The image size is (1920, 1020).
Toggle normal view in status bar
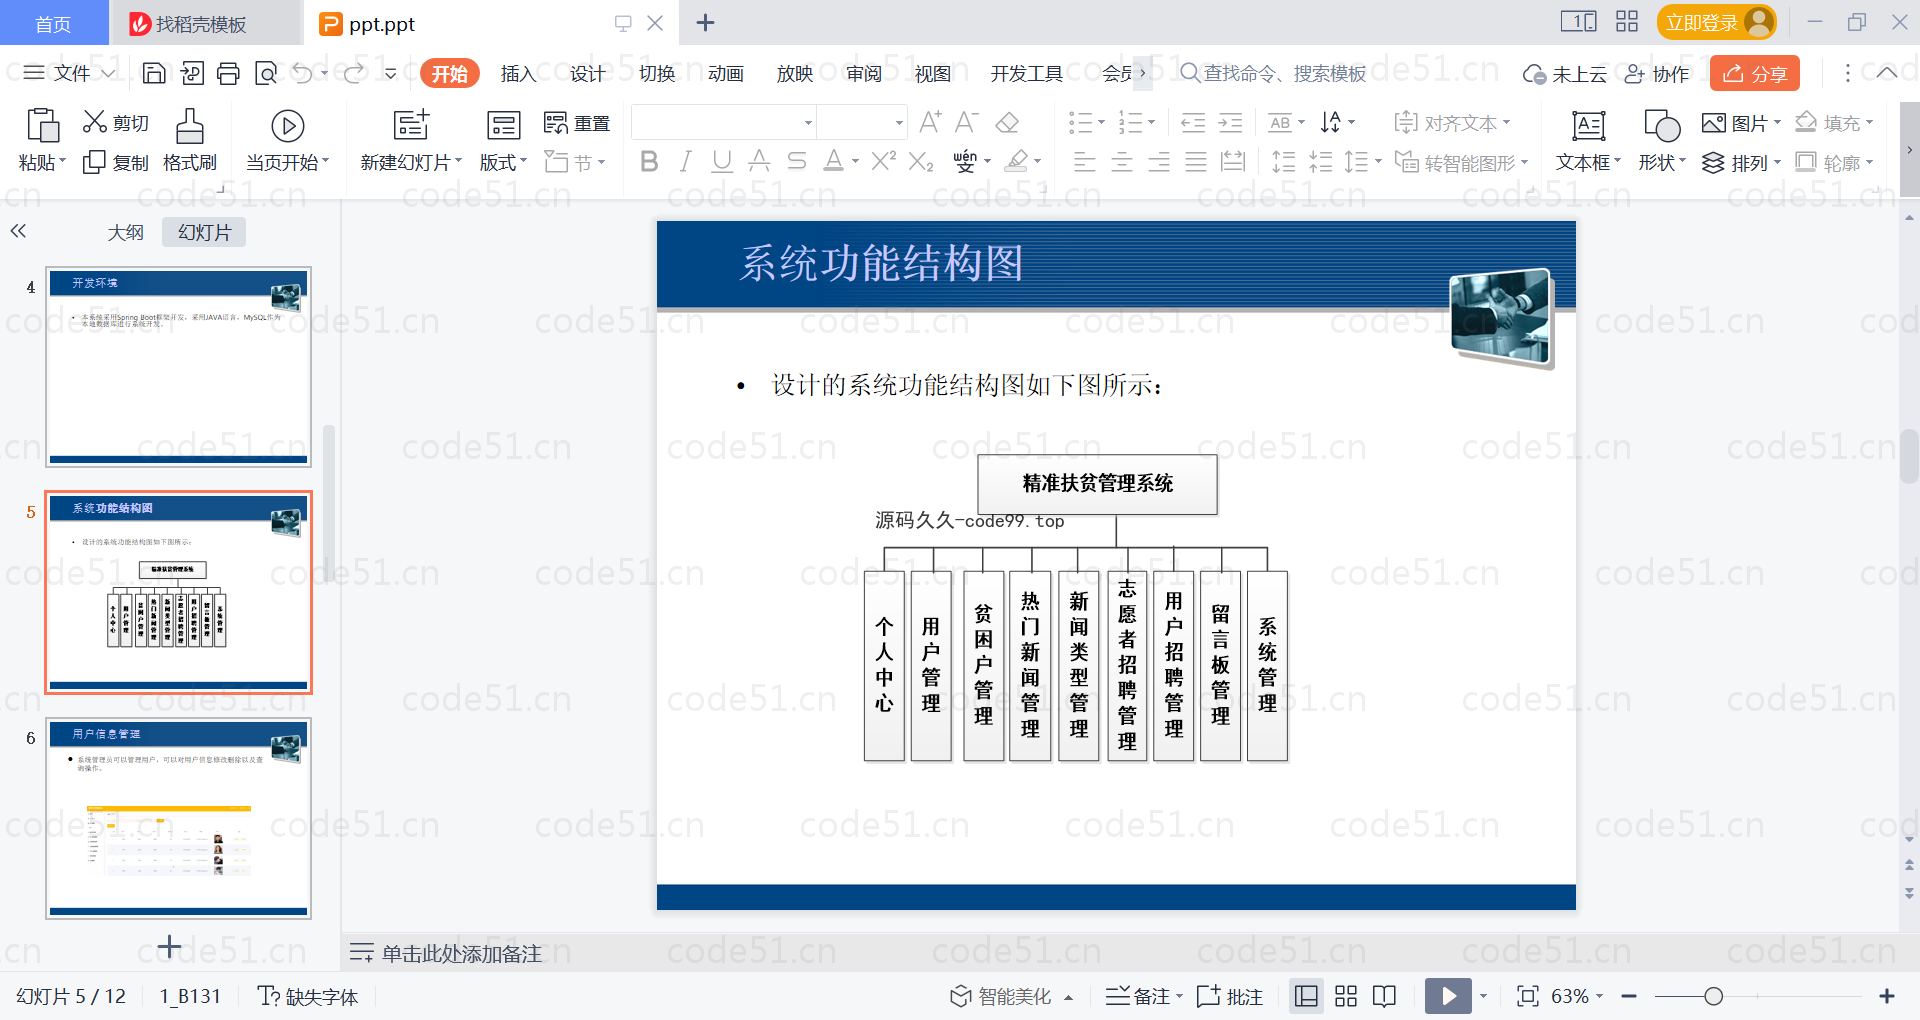coord(1306,996)
